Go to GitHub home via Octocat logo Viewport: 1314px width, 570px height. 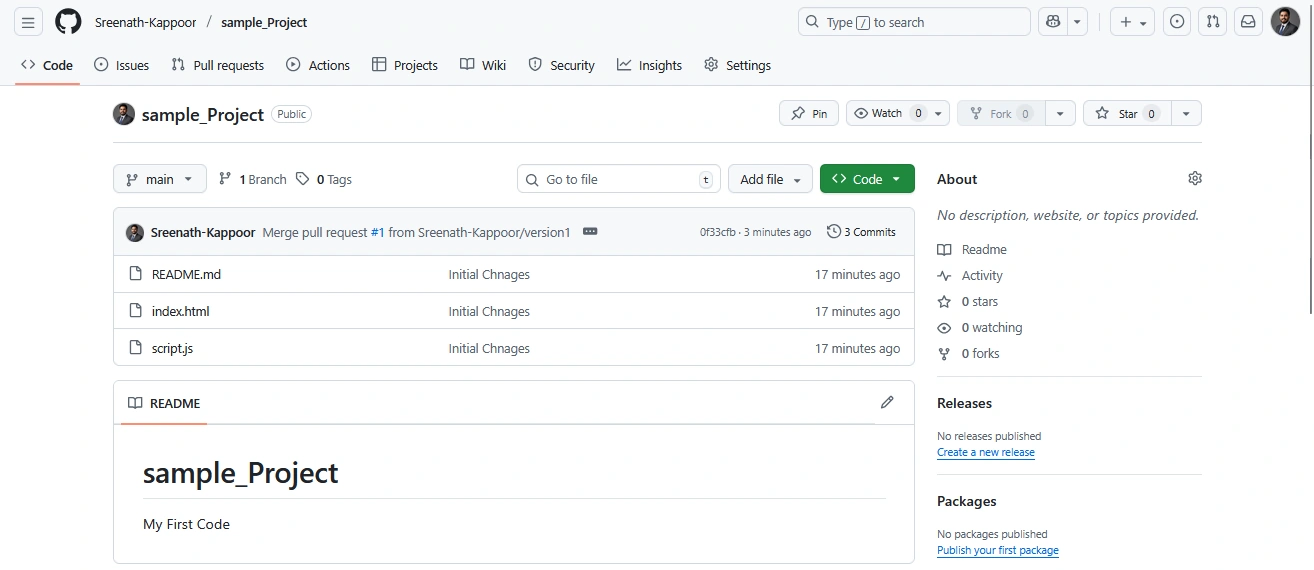68,22
